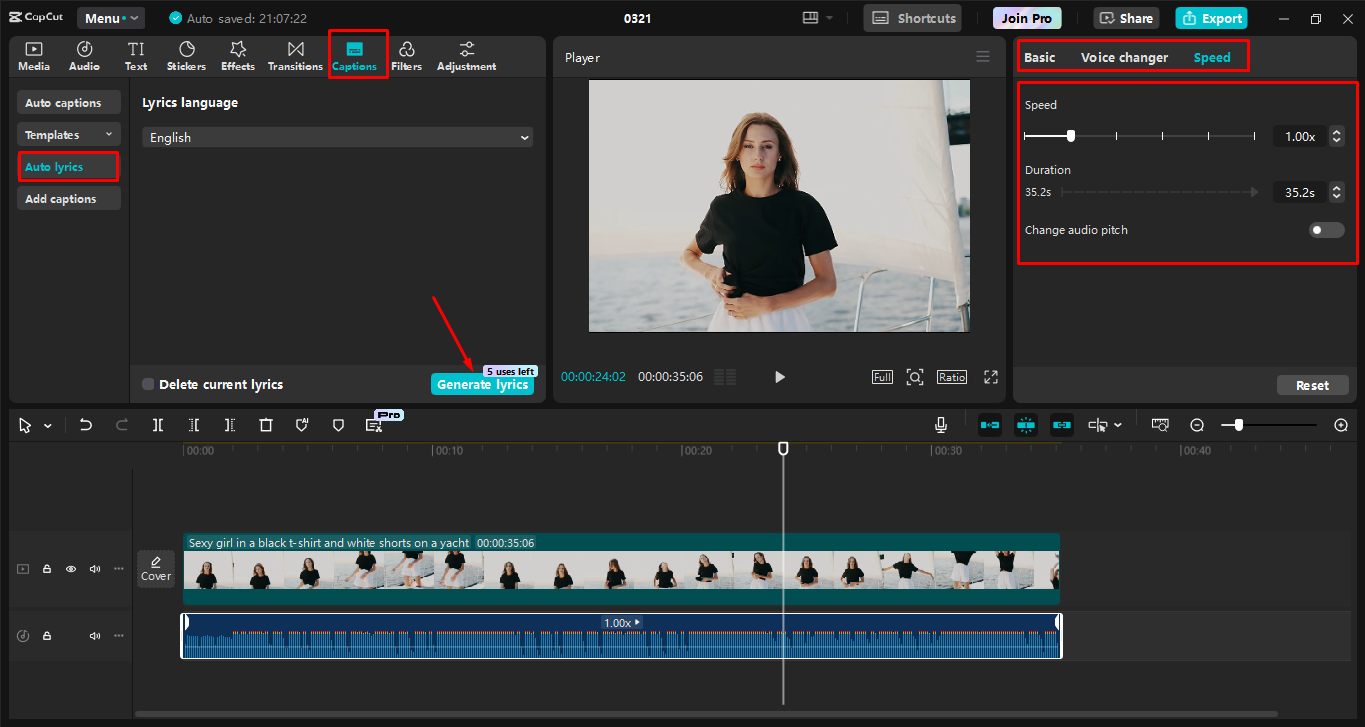Enable Delete current lyrics checkbox
This screenshot has height=727, width=1365.
click(146, 384)
